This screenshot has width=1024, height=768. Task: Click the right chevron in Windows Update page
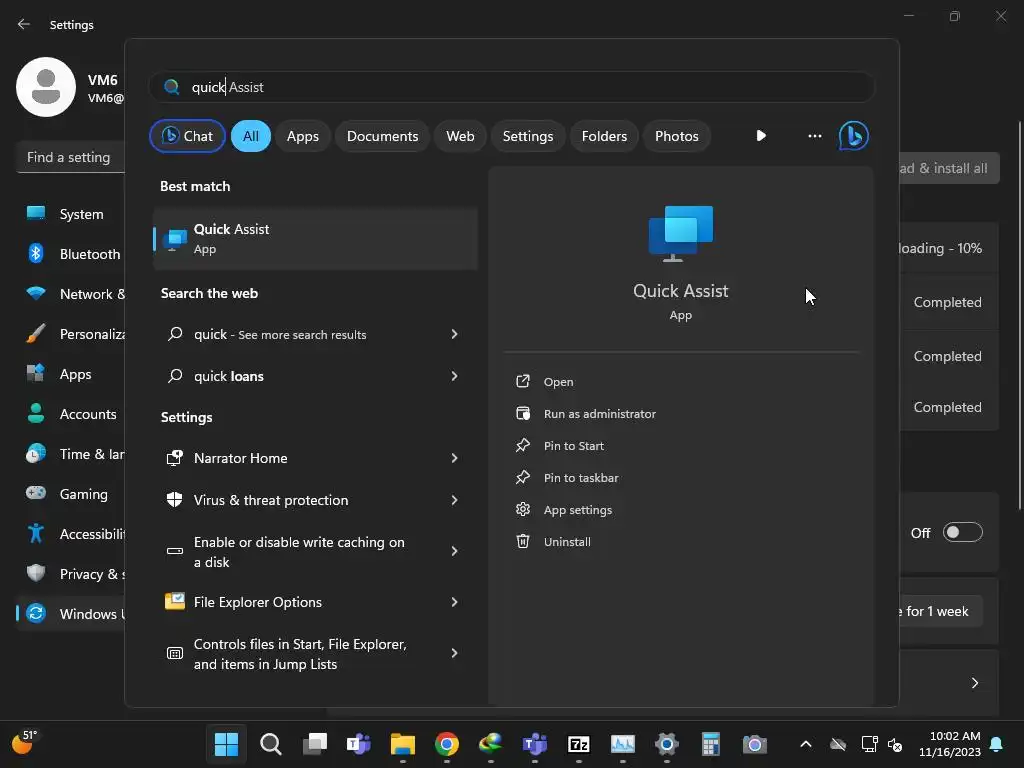[x=975, y=683]
